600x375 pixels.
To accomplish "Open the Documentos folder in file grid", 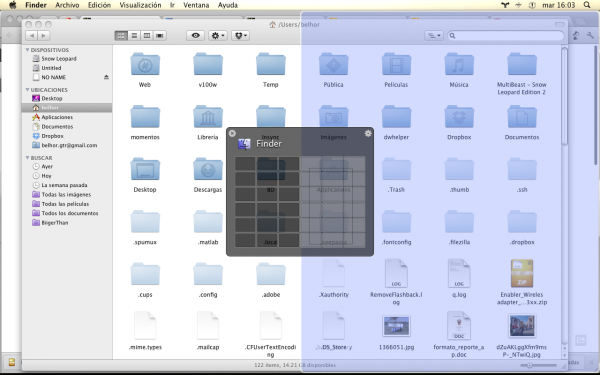I will click(522, 117).
